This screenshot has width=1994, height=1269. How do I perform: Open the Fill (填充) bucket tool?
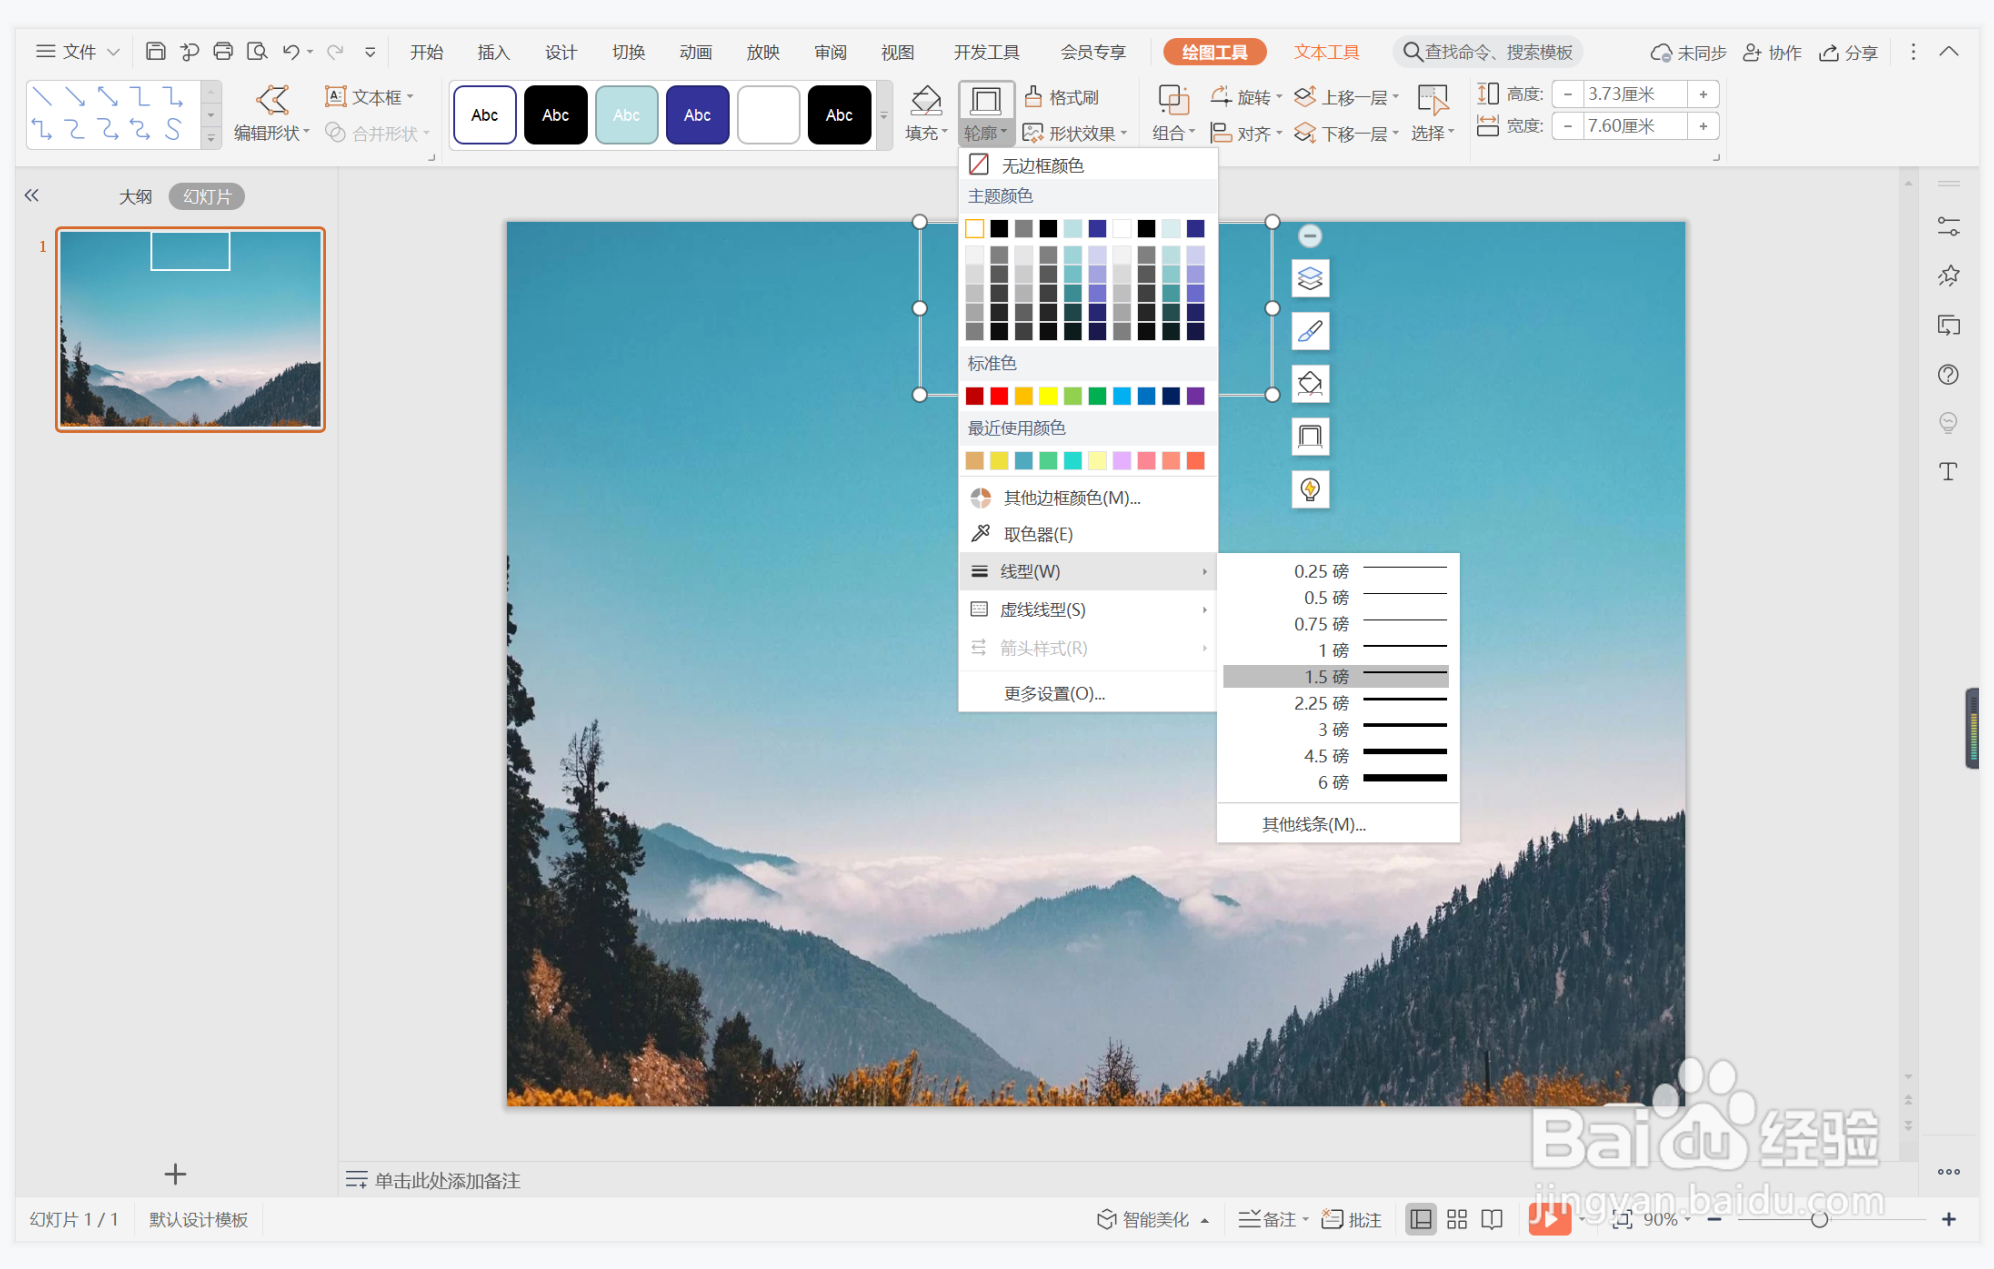point(926,99)
